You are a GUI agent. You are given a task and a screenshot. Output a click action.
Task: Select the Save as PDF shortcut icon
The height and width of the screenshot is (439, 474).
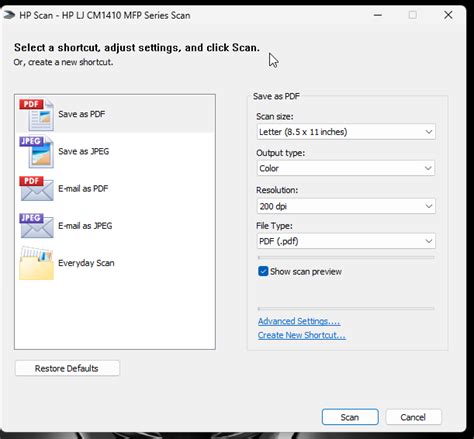36,114
